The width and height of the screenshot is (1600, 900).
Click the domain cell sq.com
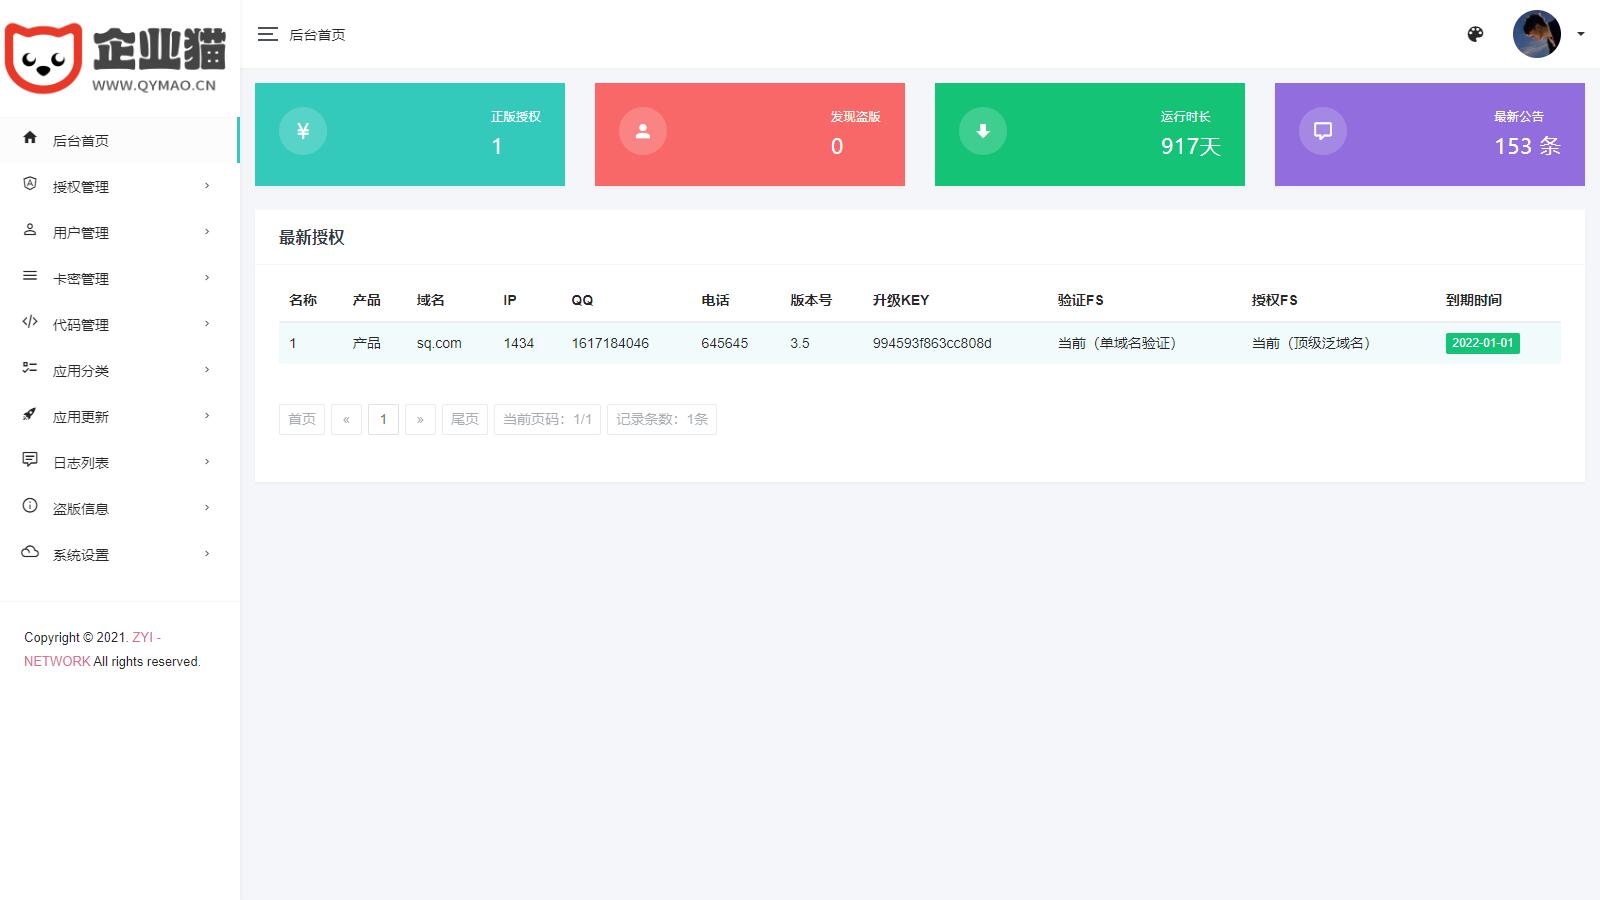(439, 343)
